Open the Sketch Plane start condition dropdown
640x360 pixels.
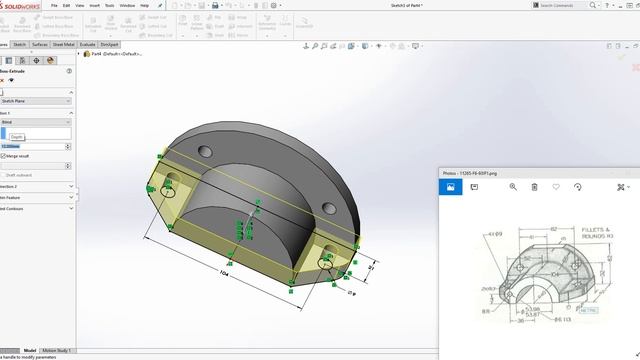pyautogui.click(x=36, y=101)
